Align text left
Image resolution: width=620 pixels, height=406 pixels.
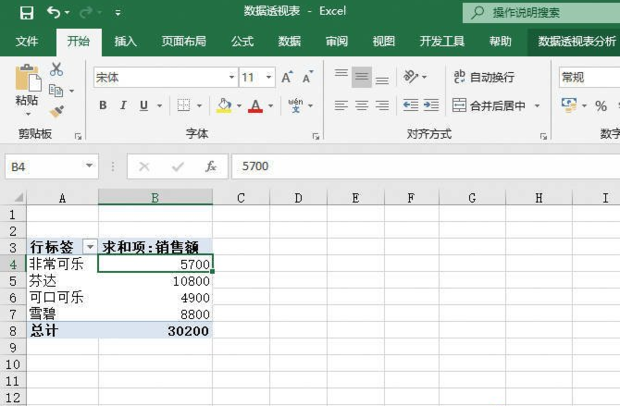(341, 105)
